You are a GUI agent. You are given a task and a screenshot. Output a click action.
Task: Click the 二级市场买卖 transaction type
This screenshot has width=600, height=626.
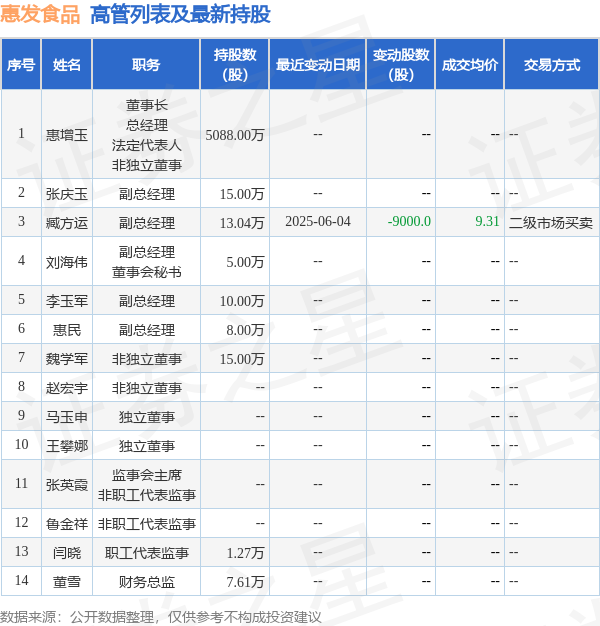[x=551, y=223]
